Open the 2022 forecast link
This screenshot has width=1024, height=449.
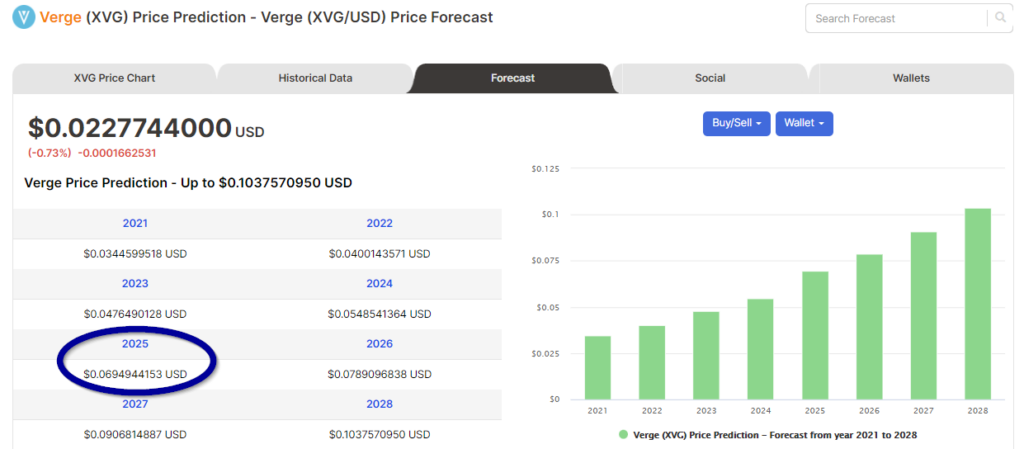click(379, 223)
